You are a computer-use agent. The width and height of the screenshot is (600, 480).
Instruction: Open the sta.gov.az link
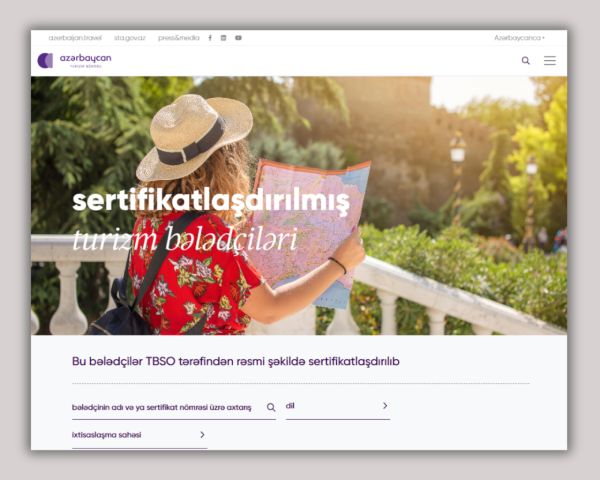[130, 38]
